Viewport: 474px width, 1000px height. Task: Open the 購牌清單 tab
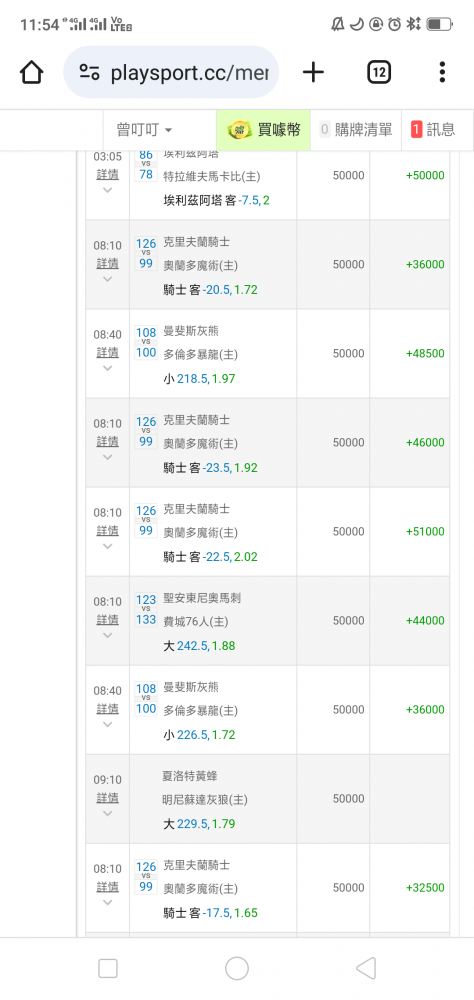(x=356, y=130)
